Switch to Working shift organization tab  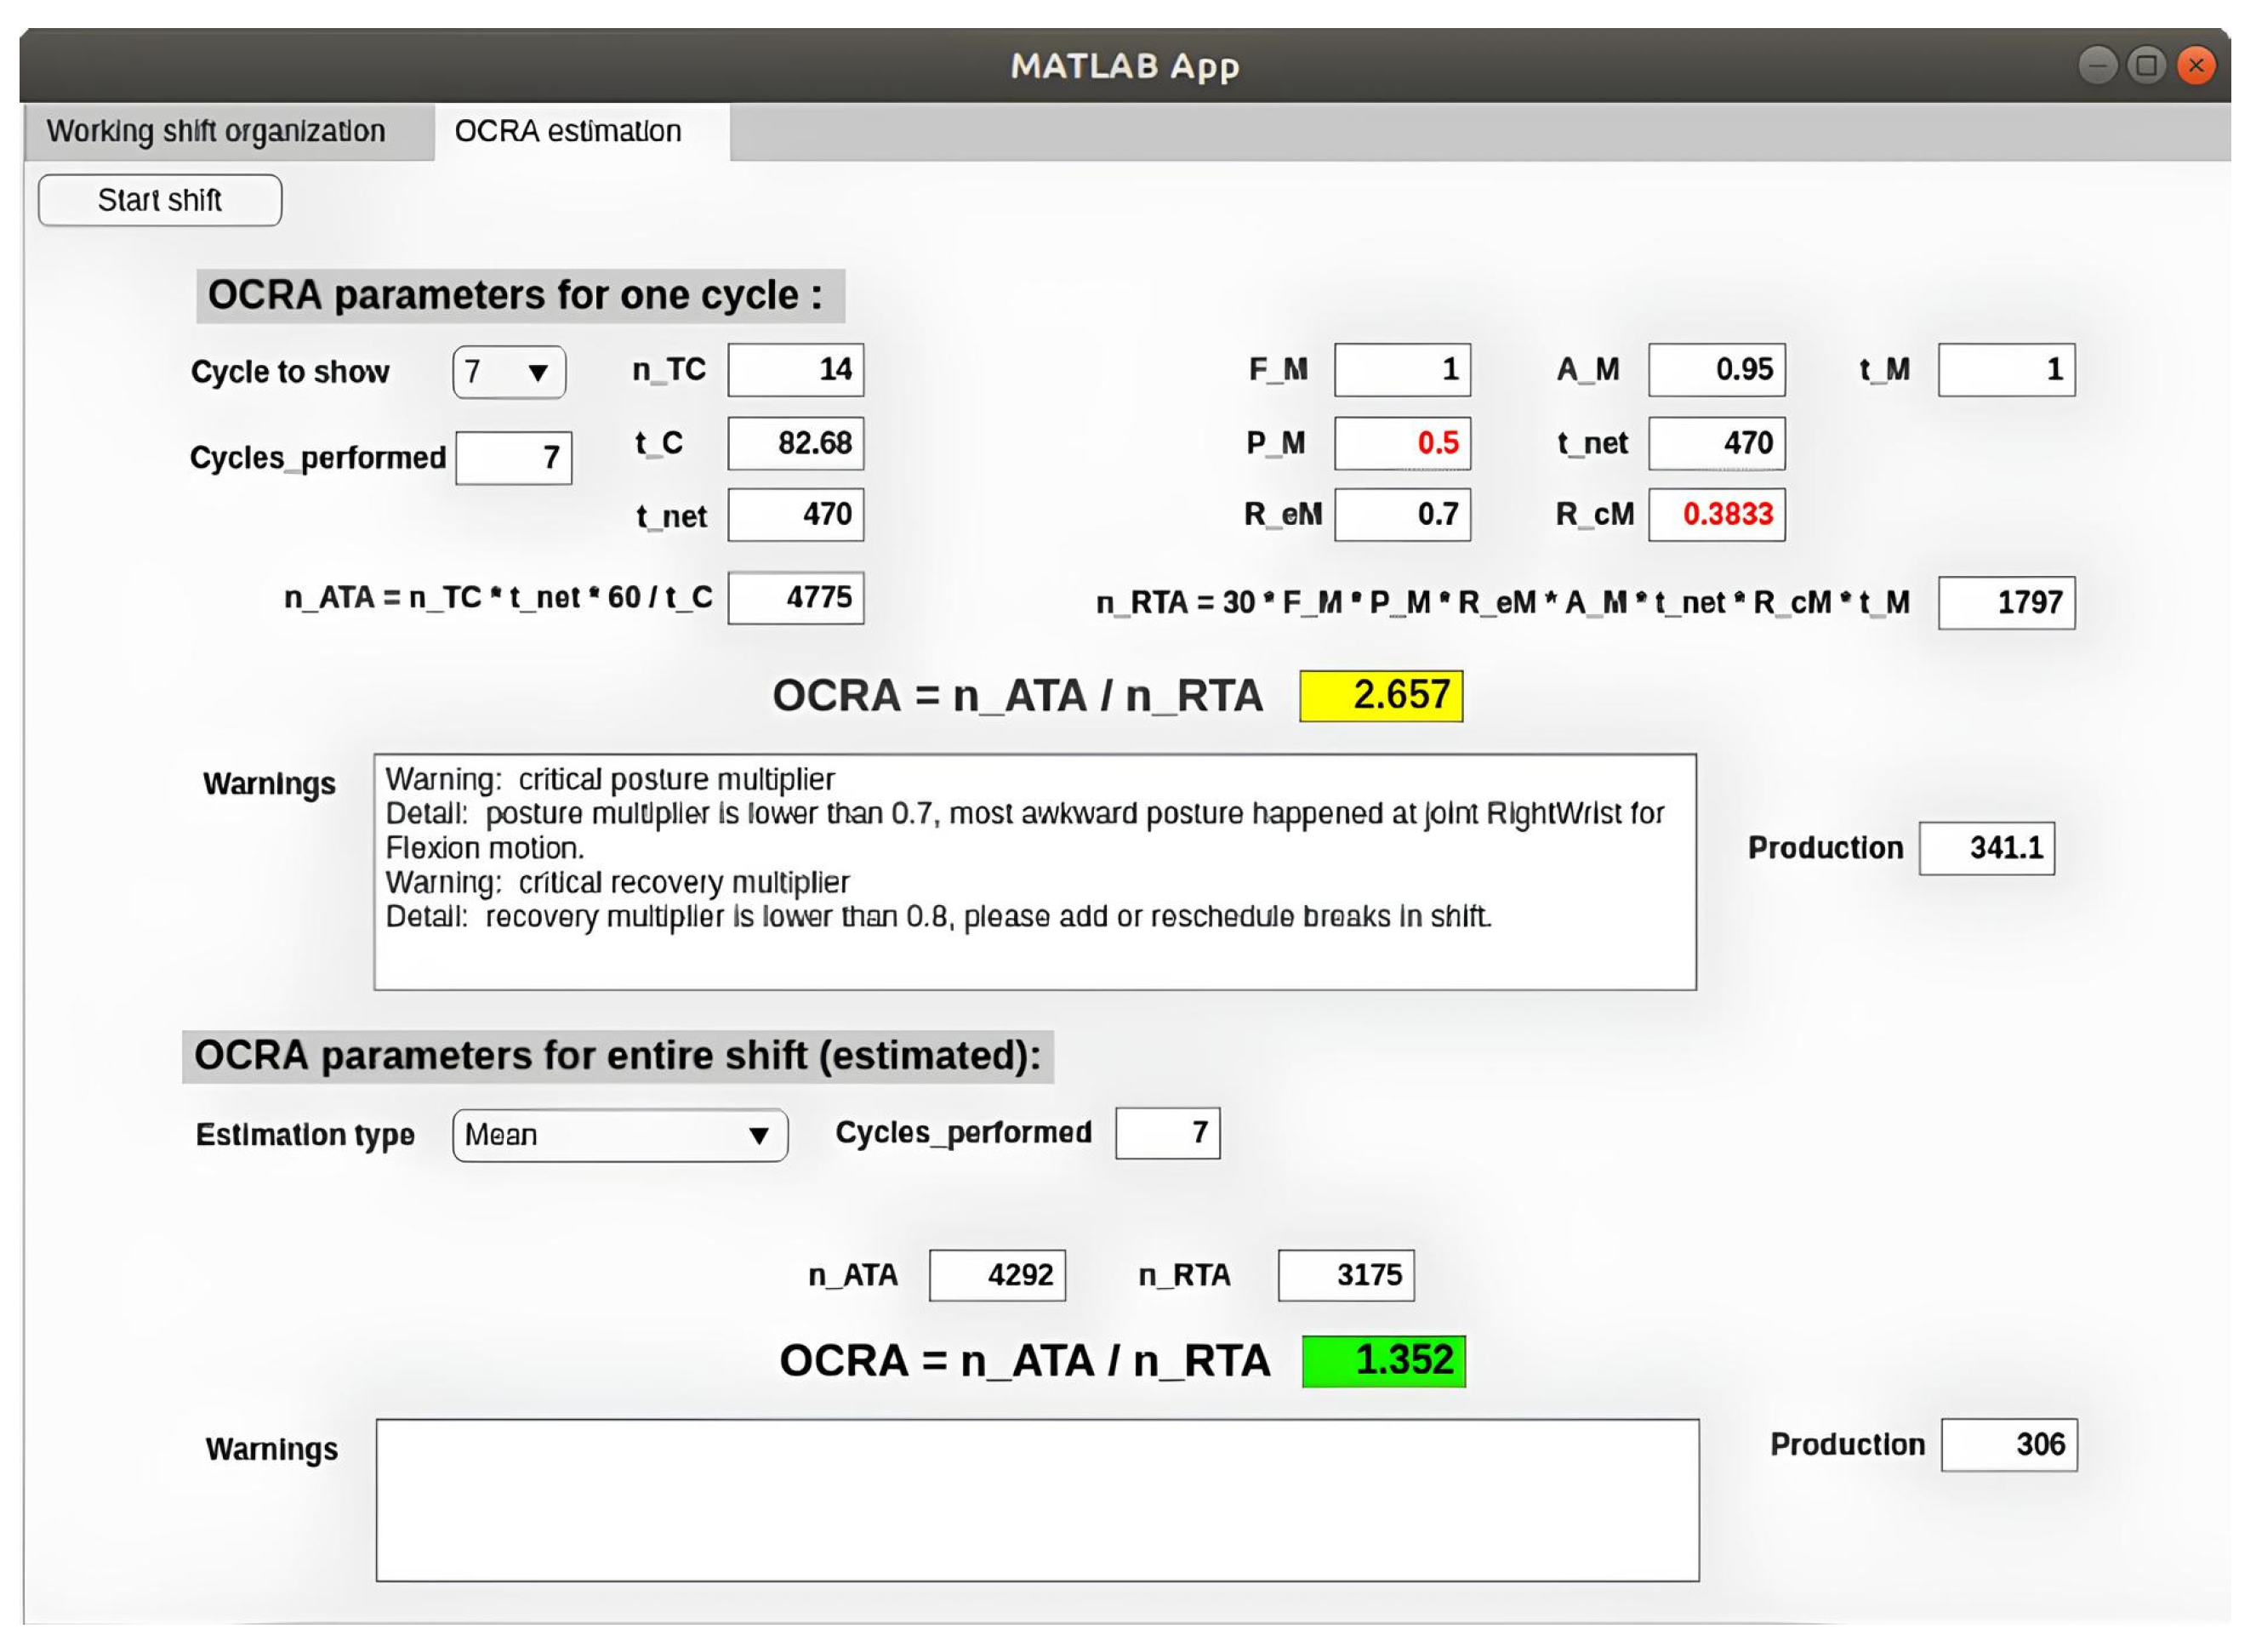[x=216, y=131]
